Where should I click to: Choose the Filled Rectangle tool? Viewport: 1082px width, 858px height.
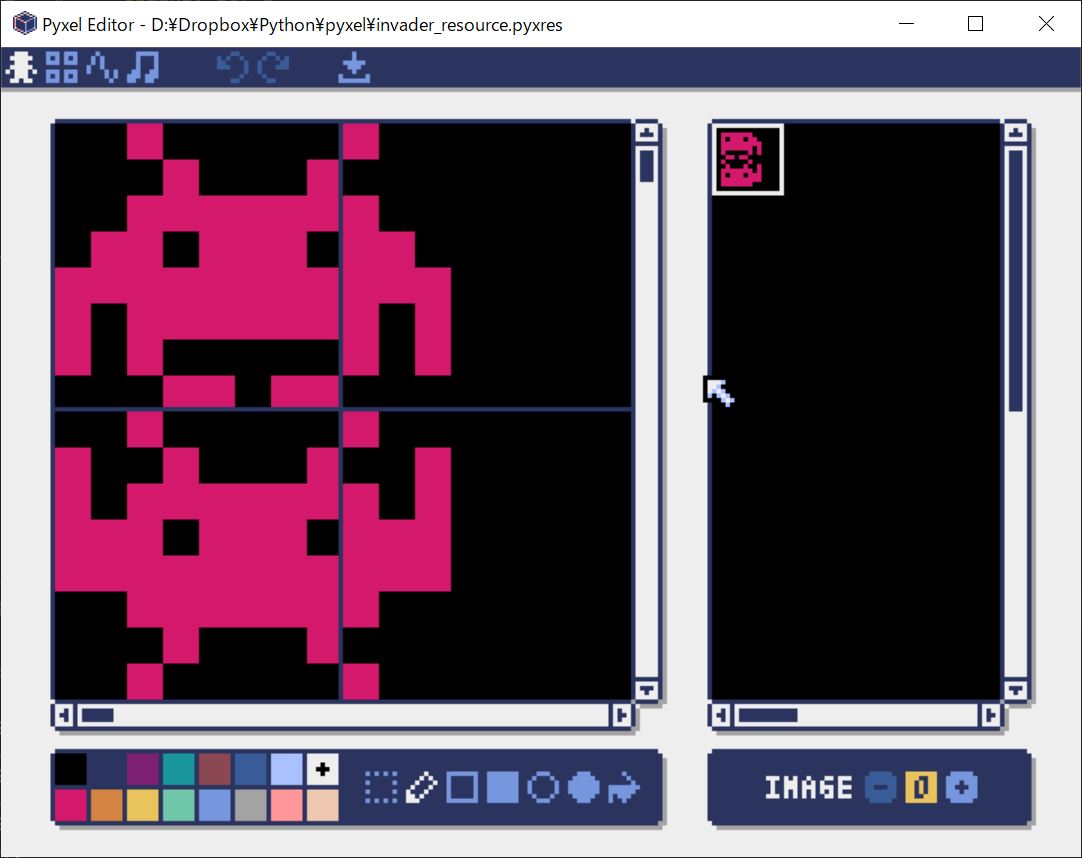click(502, 788)
